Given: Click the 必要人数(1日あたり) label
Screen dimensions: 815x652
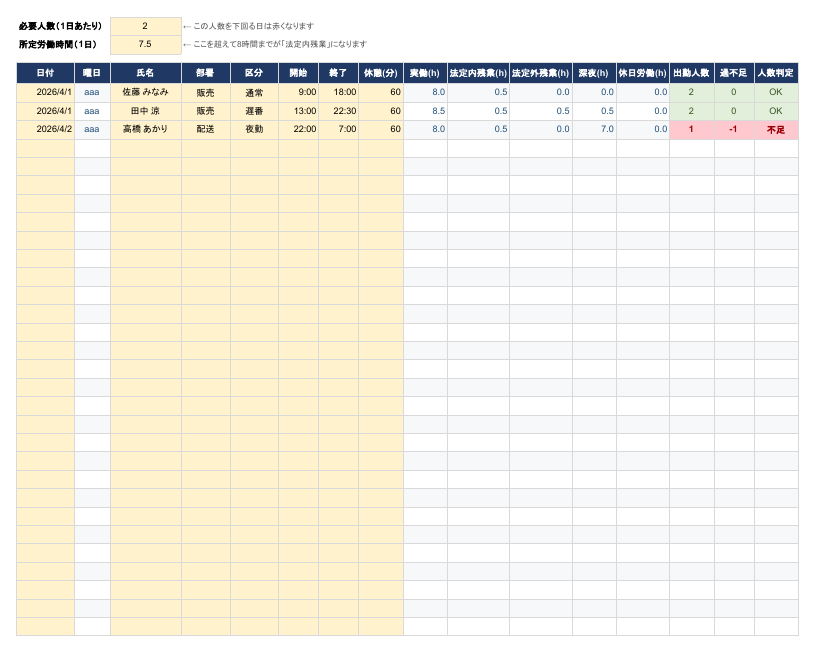Looking at the screenshot, I should point(60,26).
